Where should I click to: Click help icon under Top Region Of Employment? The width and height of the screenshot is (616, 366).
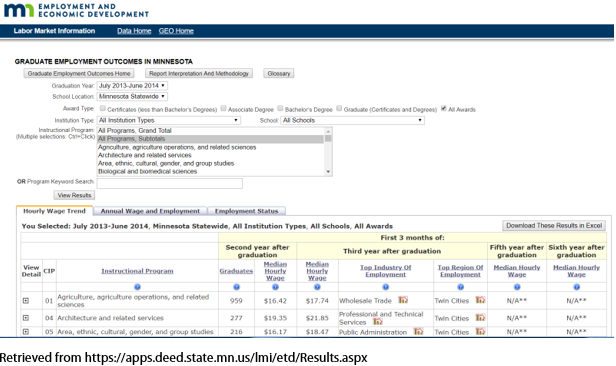click(x=460, y=287)
